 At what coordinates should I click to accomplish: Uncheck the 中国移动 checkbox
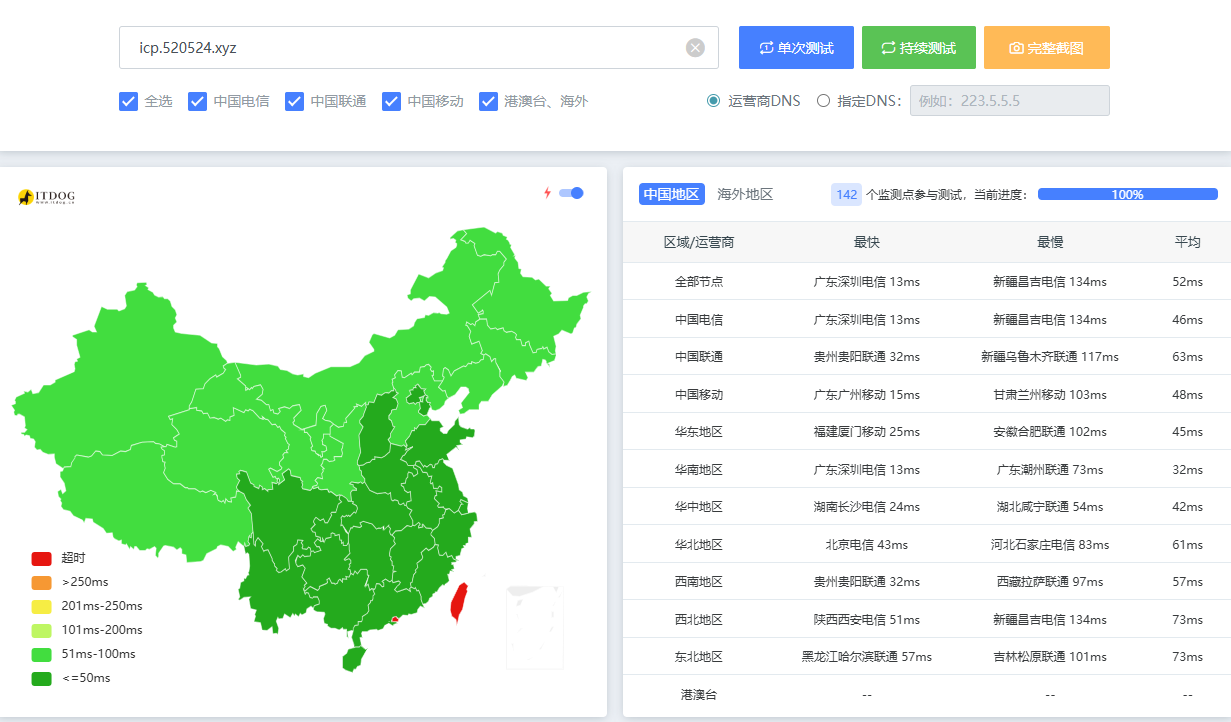click(x=391, y=101)
